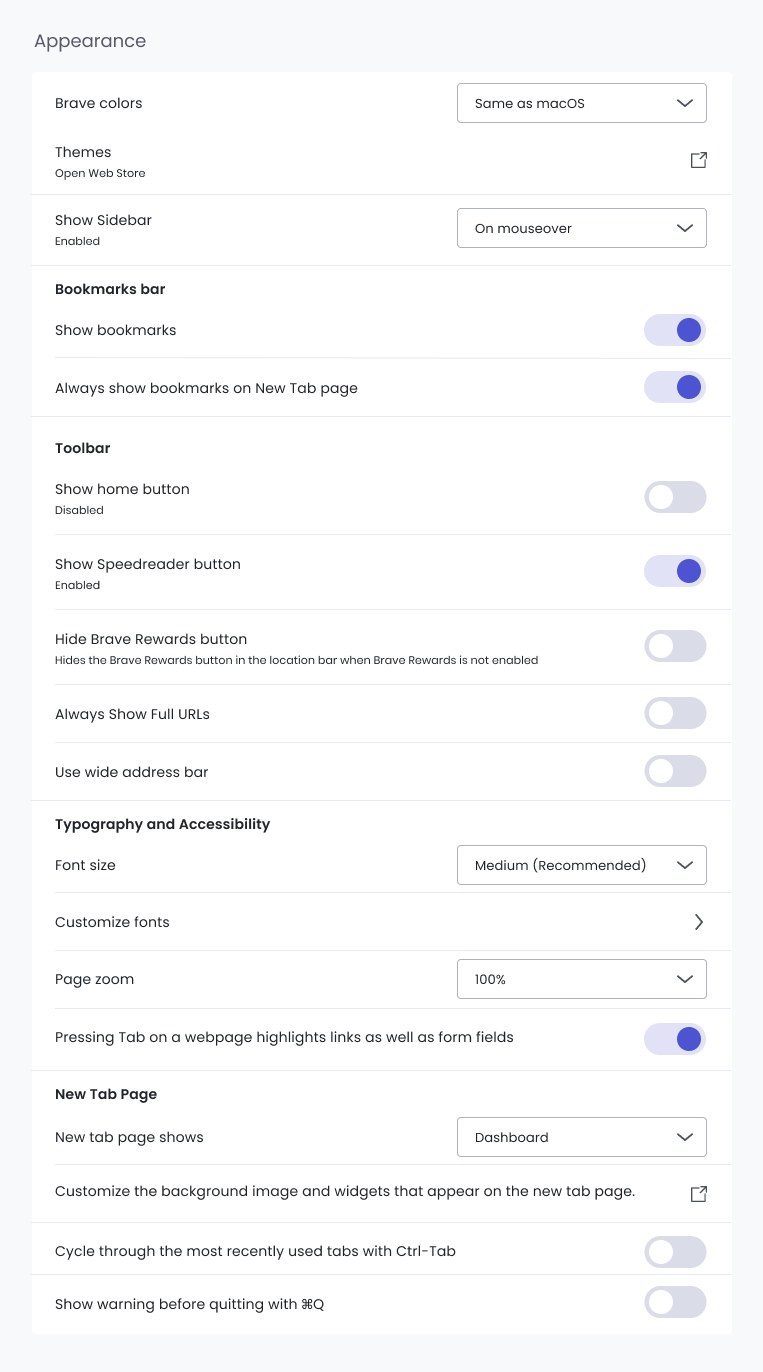Image resolution: width=763 pixels, height=1372 pixels.
Task: Turn on Always Show Full URLs
Action: [x=675, y=713]
